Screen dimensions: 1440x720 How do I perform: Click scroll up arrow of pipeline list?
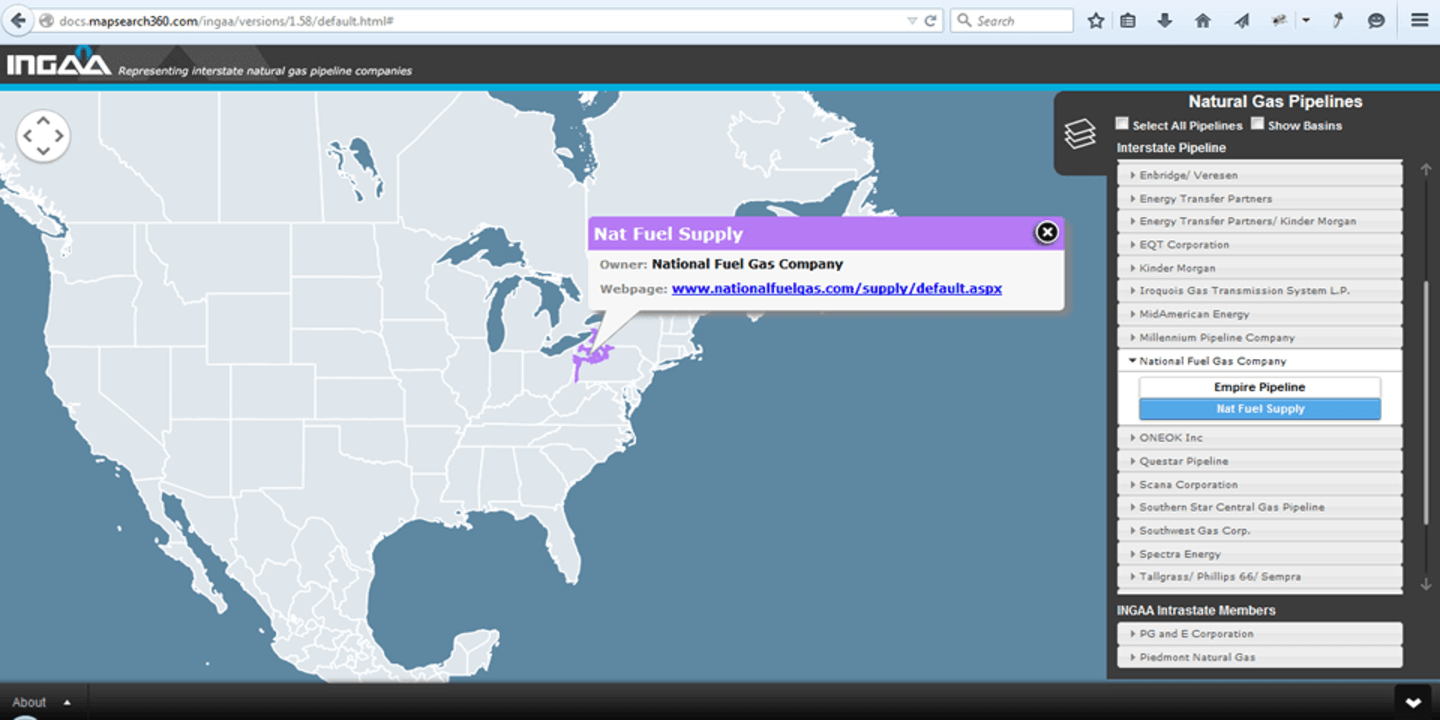(1426, 170)
